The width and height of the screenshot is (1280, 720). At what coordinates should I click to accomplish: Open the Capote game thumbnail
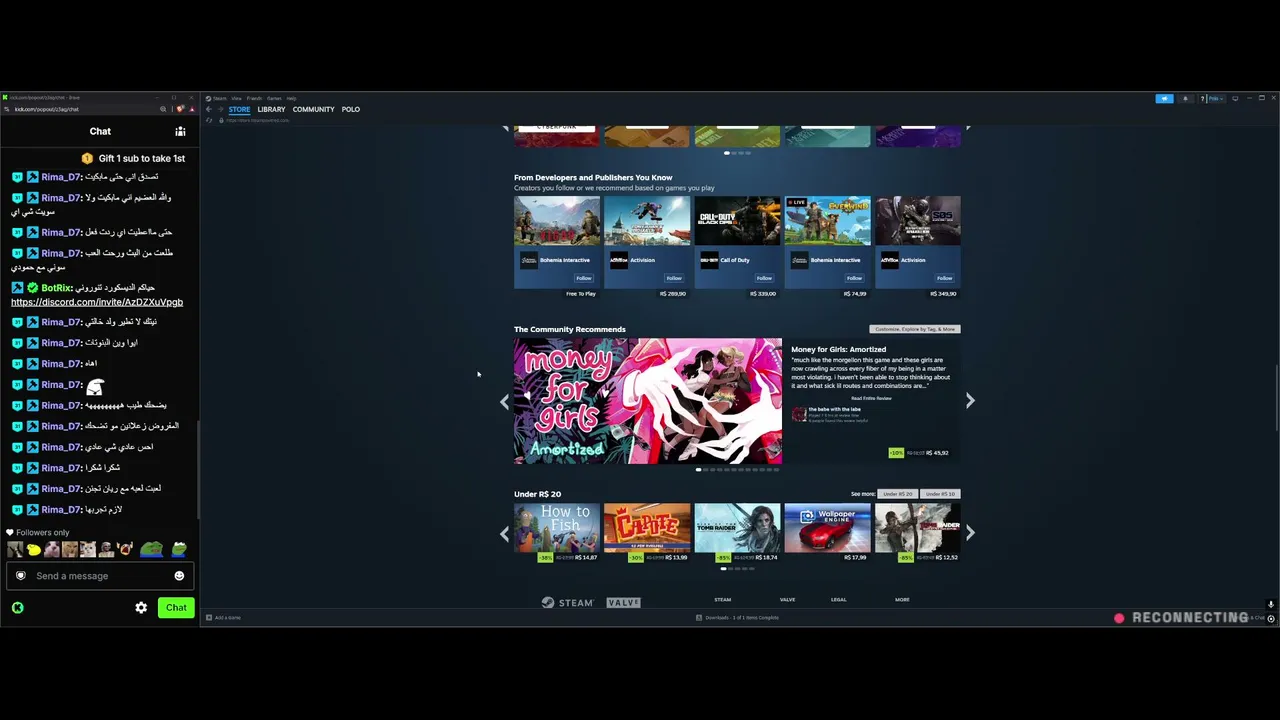[x=647, y=528]
